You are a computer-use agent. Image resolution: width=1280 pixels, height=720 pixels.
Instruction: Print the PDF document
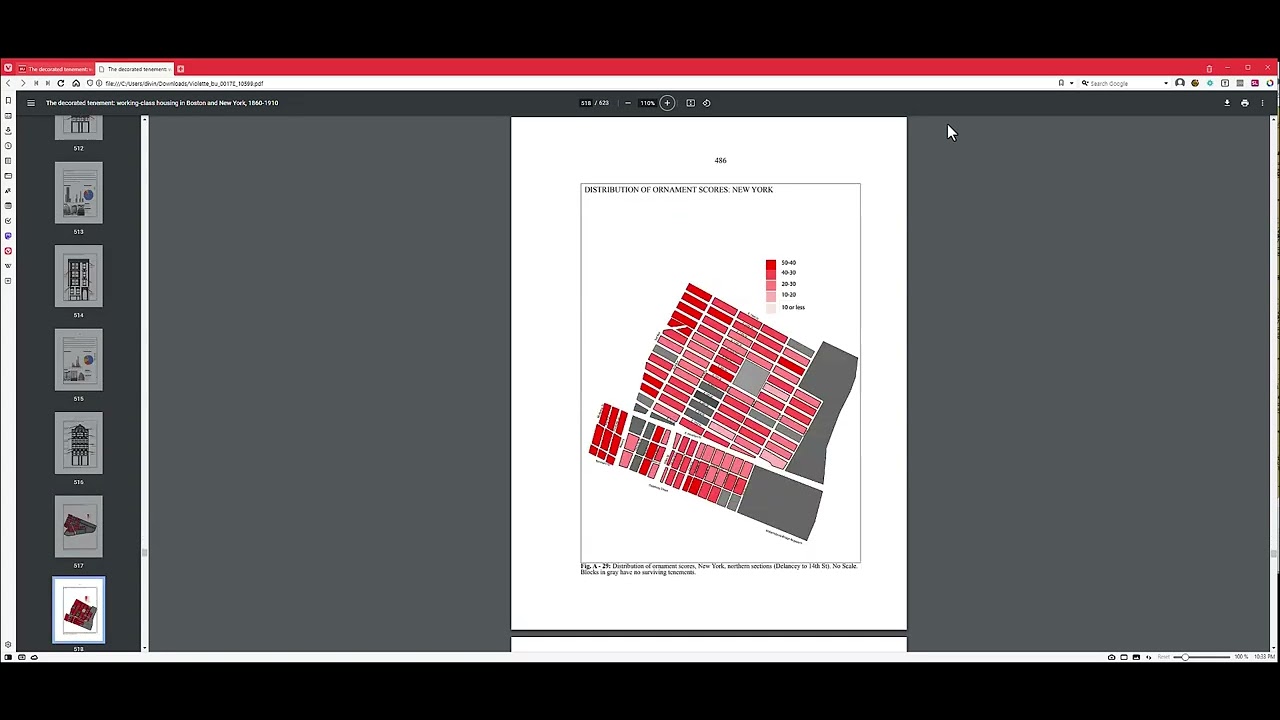click(1245, 103)
